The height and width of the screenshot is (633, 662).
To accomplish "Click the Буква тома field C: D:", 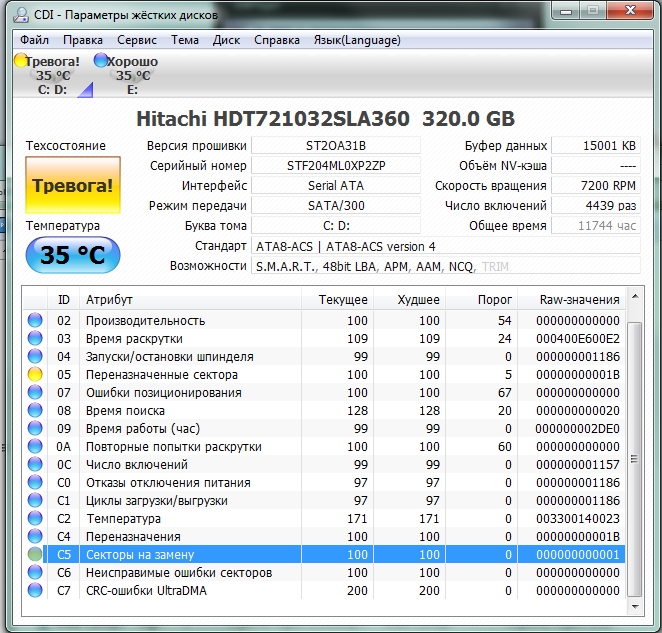I will tap(336, 225).
